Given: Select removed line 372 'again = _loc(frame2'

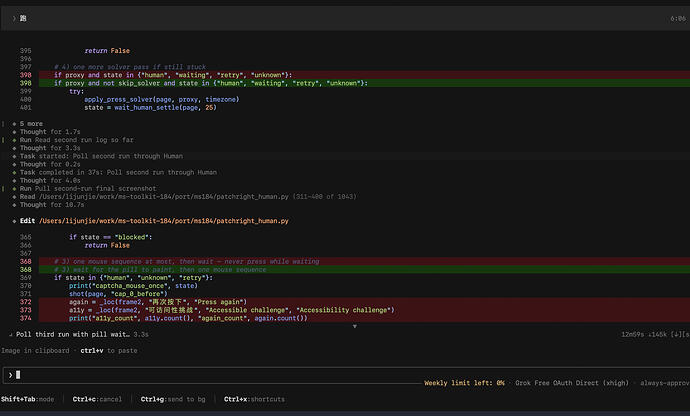Looking at the screenshot, I should coord(364,302).
